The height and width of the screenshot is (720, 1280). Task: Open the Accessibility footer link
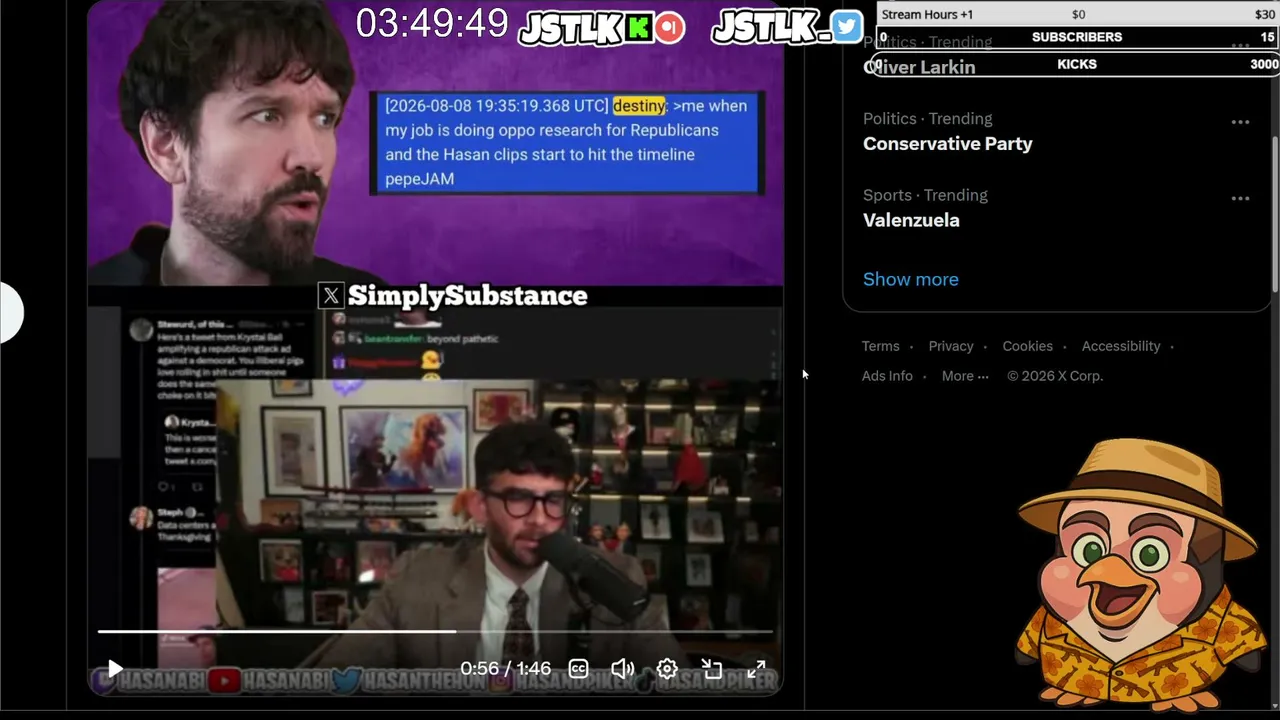pyautogui.click(x=1121, y=346)
